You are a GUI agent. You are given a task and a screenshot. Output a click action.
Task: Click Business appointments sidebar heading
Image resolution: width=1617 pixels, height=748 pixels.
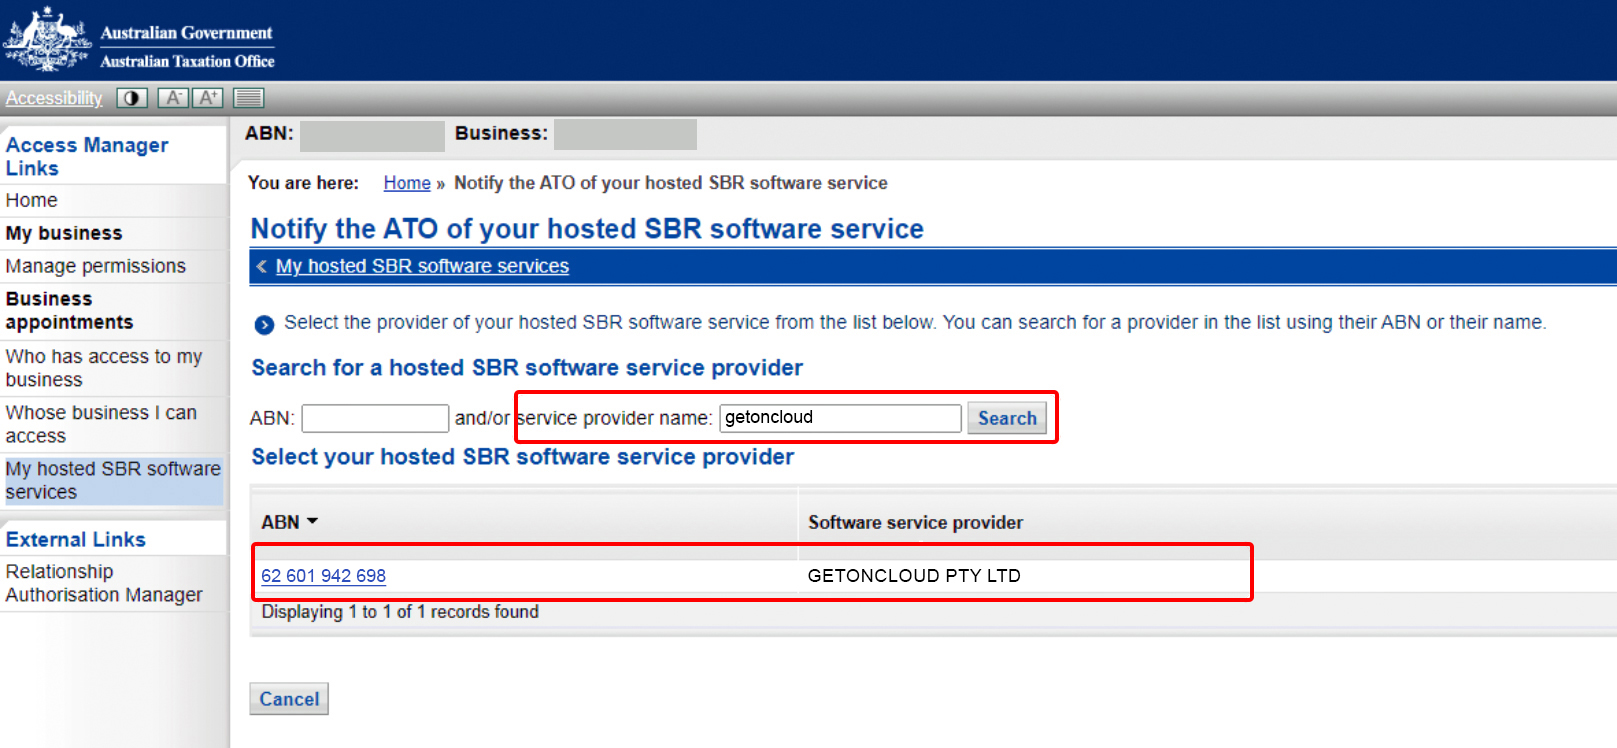point(69,311)
